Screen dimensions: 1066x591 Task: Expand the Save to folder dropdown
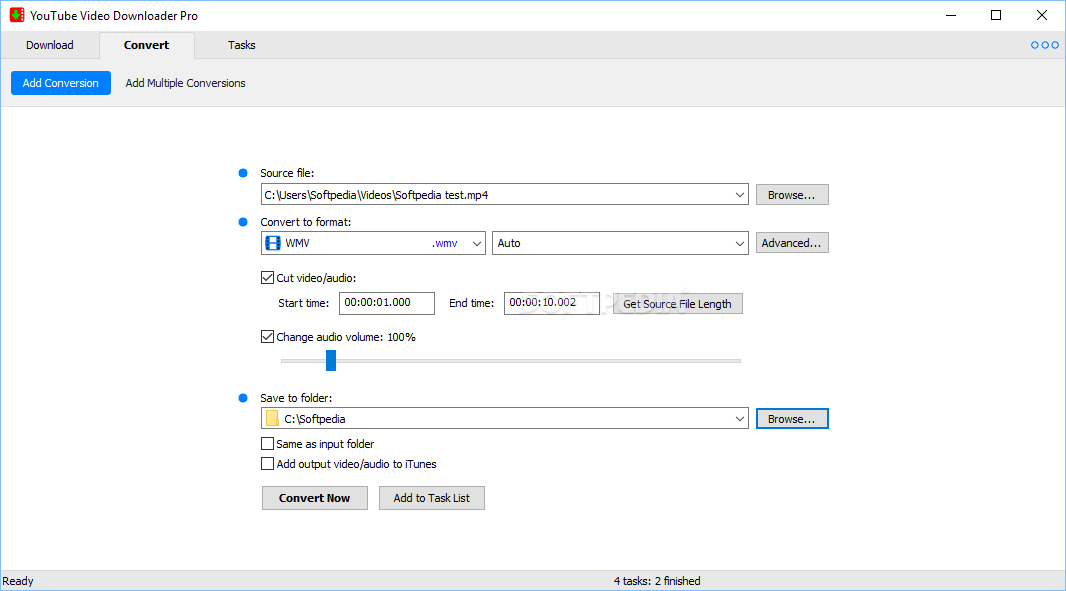click(x=740, y=418)
